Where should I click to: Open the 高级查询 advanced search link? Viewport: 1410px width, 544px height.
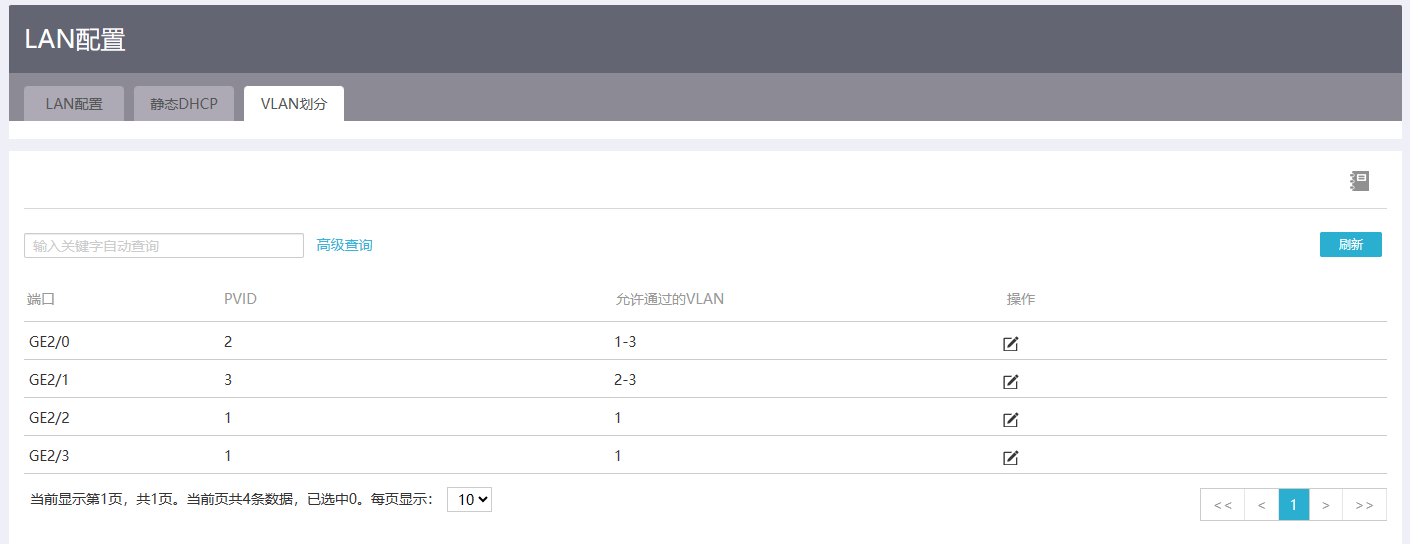tap(344, 245)
